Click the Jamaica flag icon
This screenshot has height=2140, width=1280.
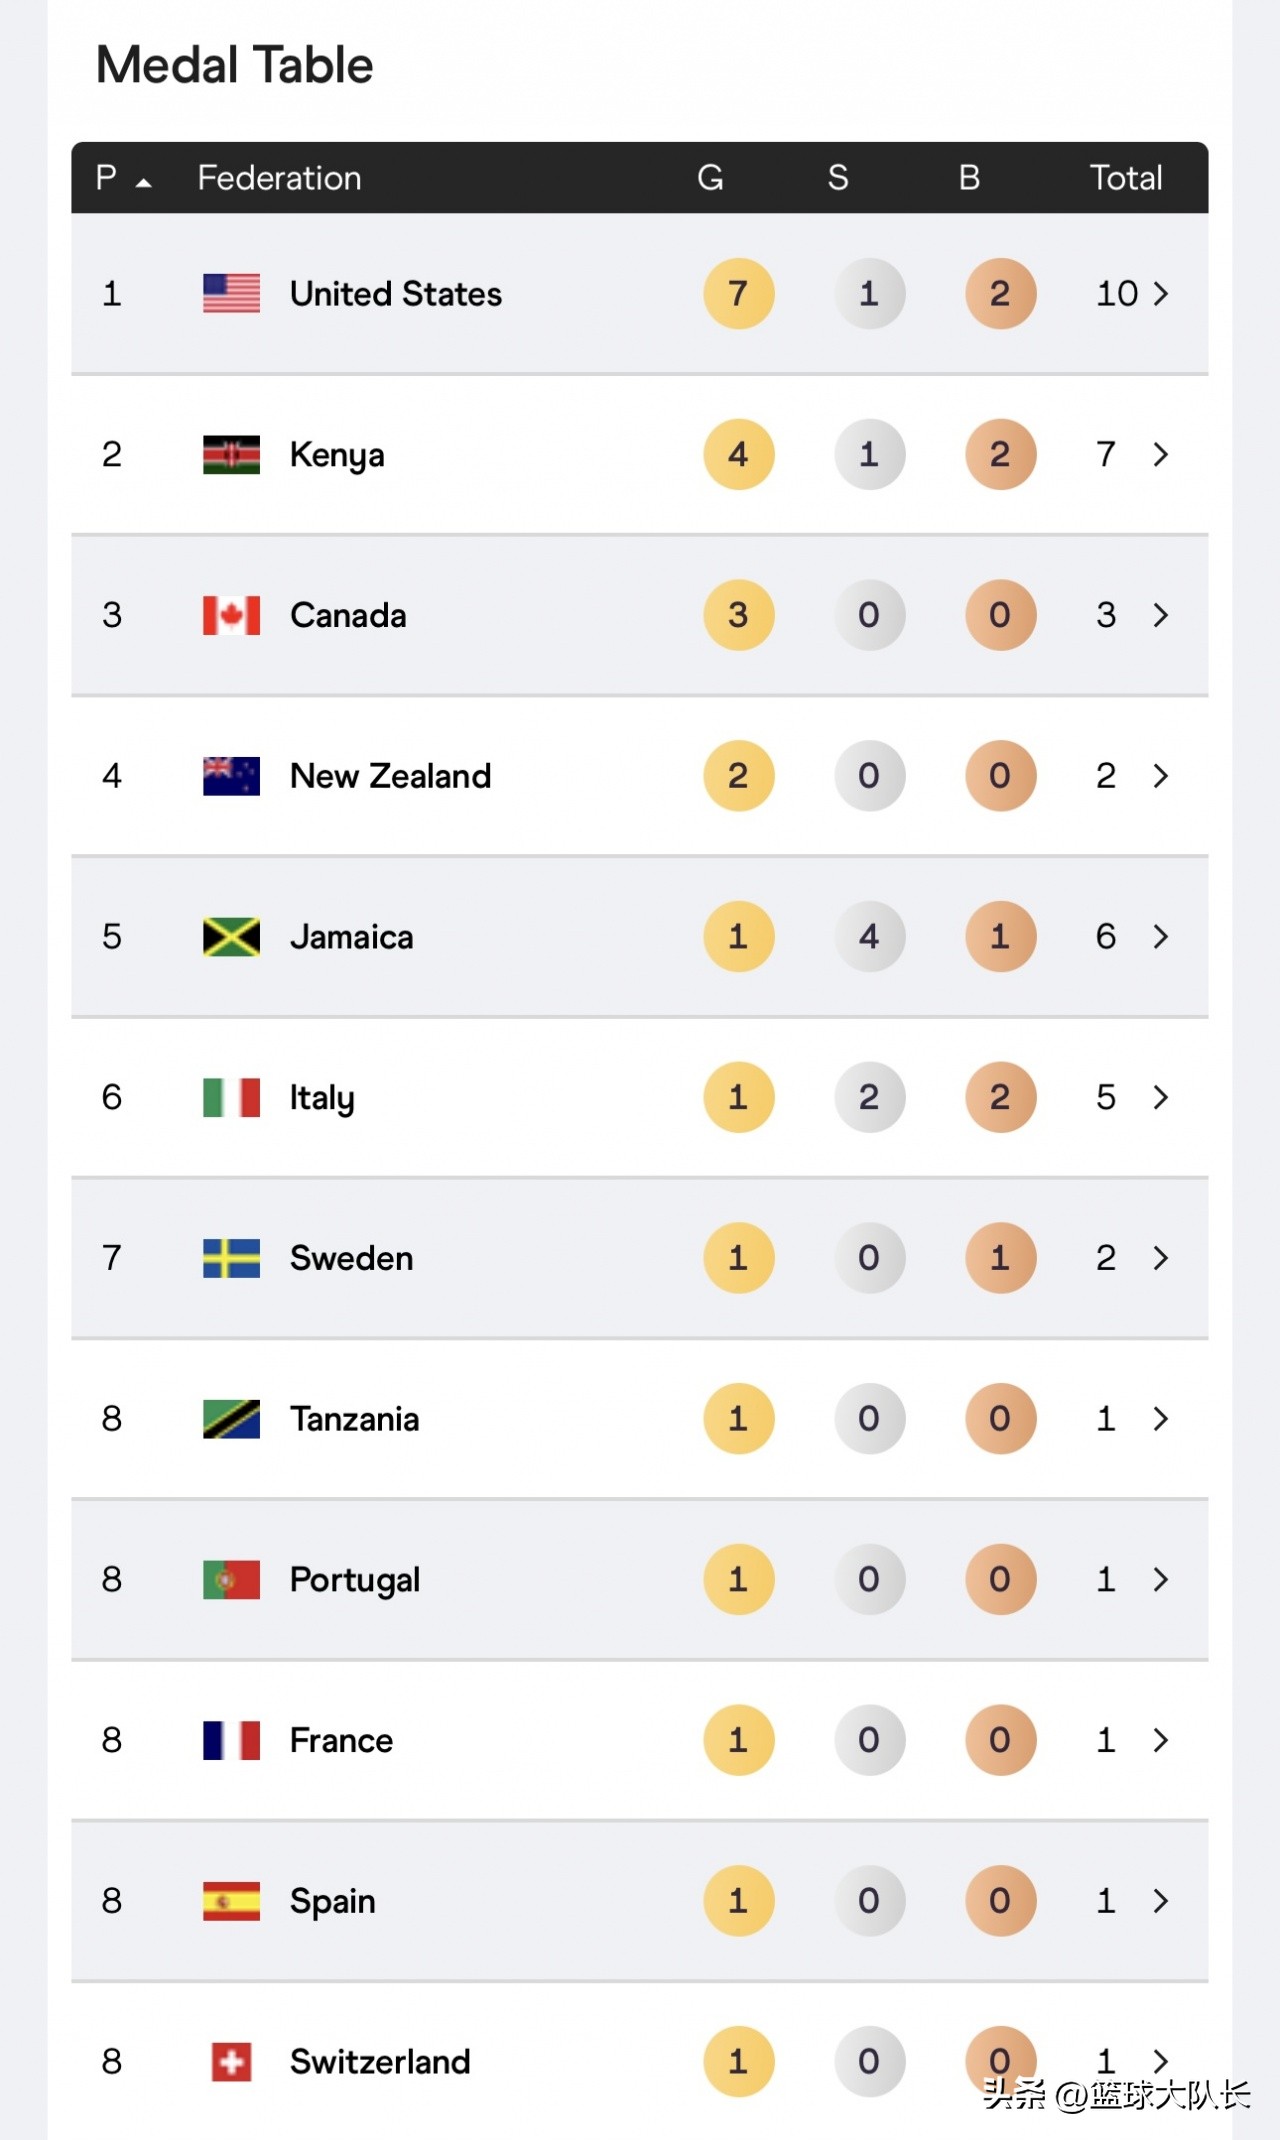pos(231,937)
